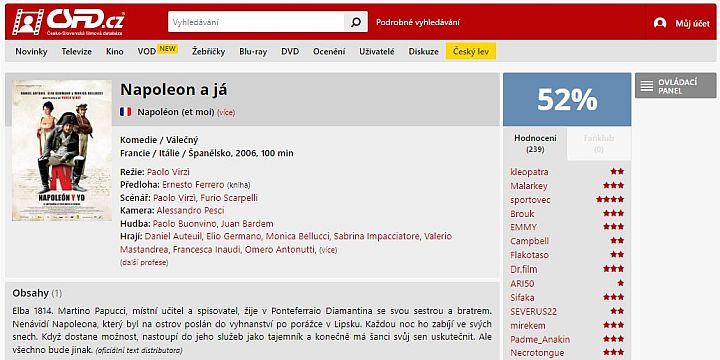720x360 pixels.
Task: Open Francesca Inaudi actress link
Action: pos(206,250)
